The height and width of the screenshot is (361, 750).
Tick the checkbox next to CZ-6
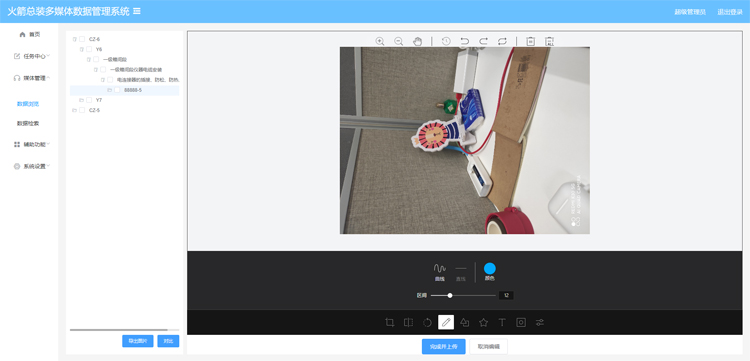tap(82, 39)
